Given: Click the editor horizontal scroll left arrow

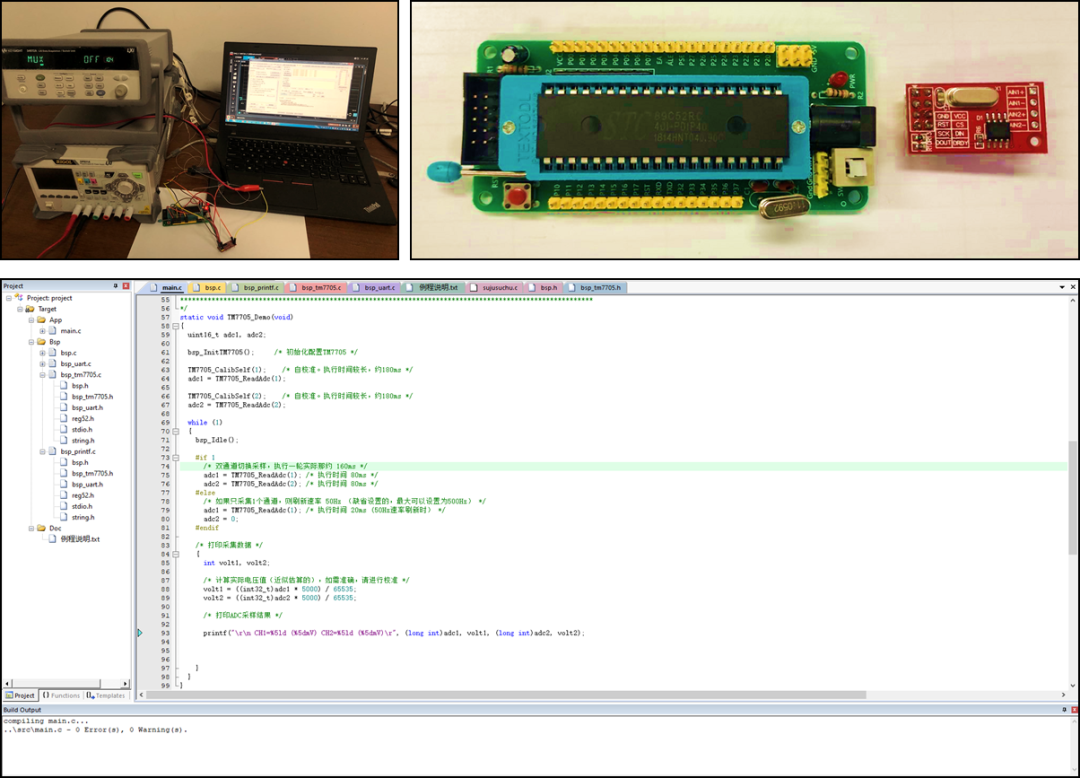Looking at the screenshot, I should [141, 695].
